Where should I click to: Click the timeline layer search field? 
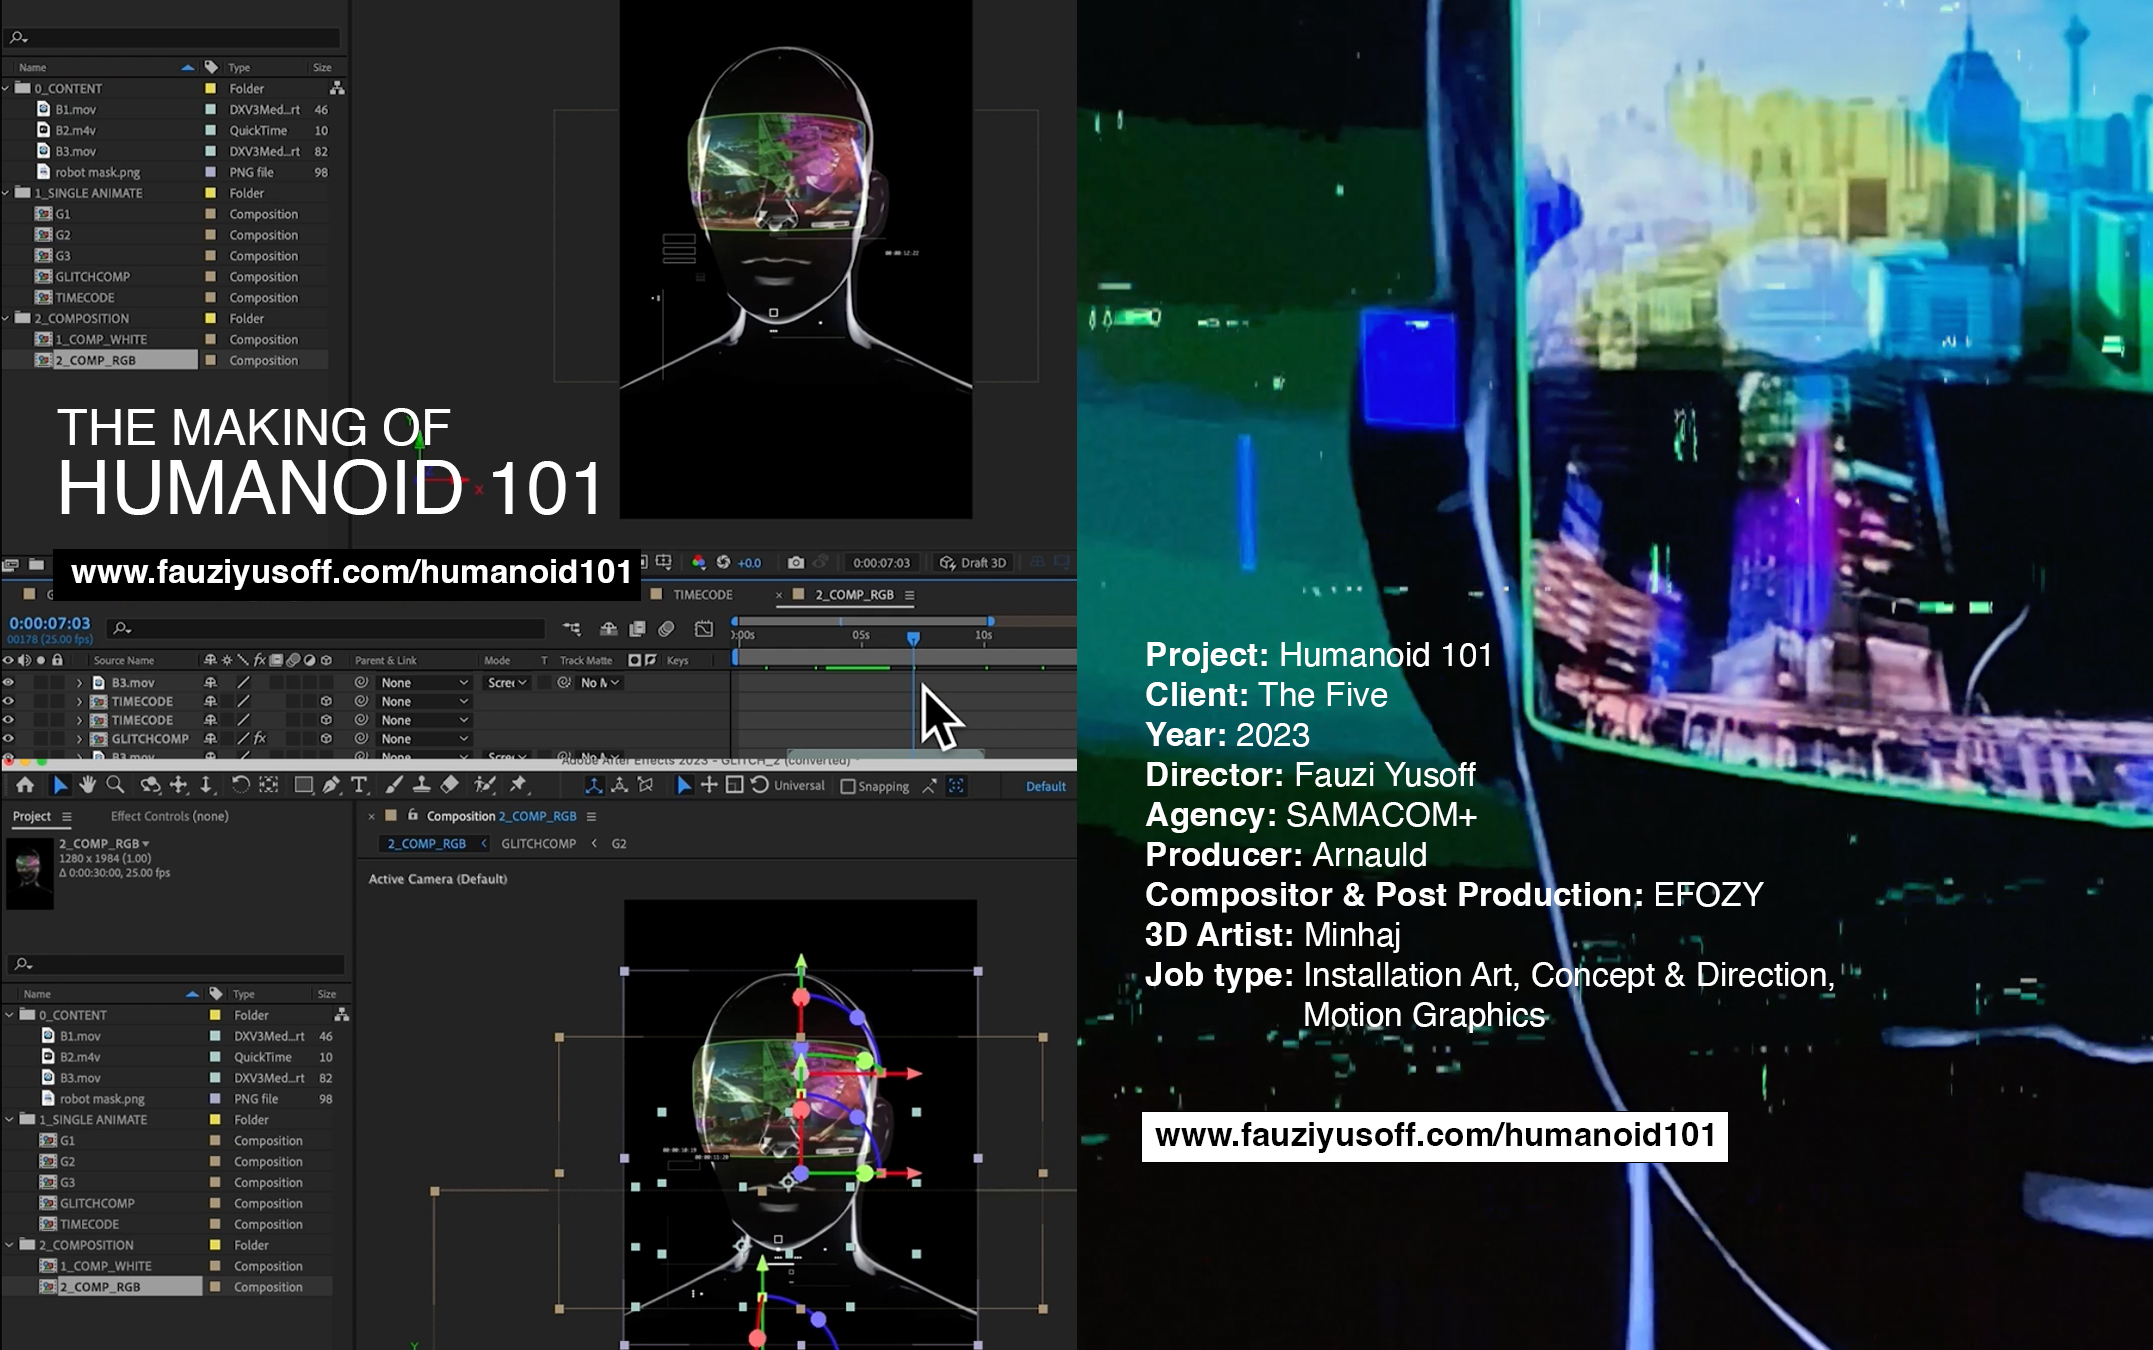point(326,628)
